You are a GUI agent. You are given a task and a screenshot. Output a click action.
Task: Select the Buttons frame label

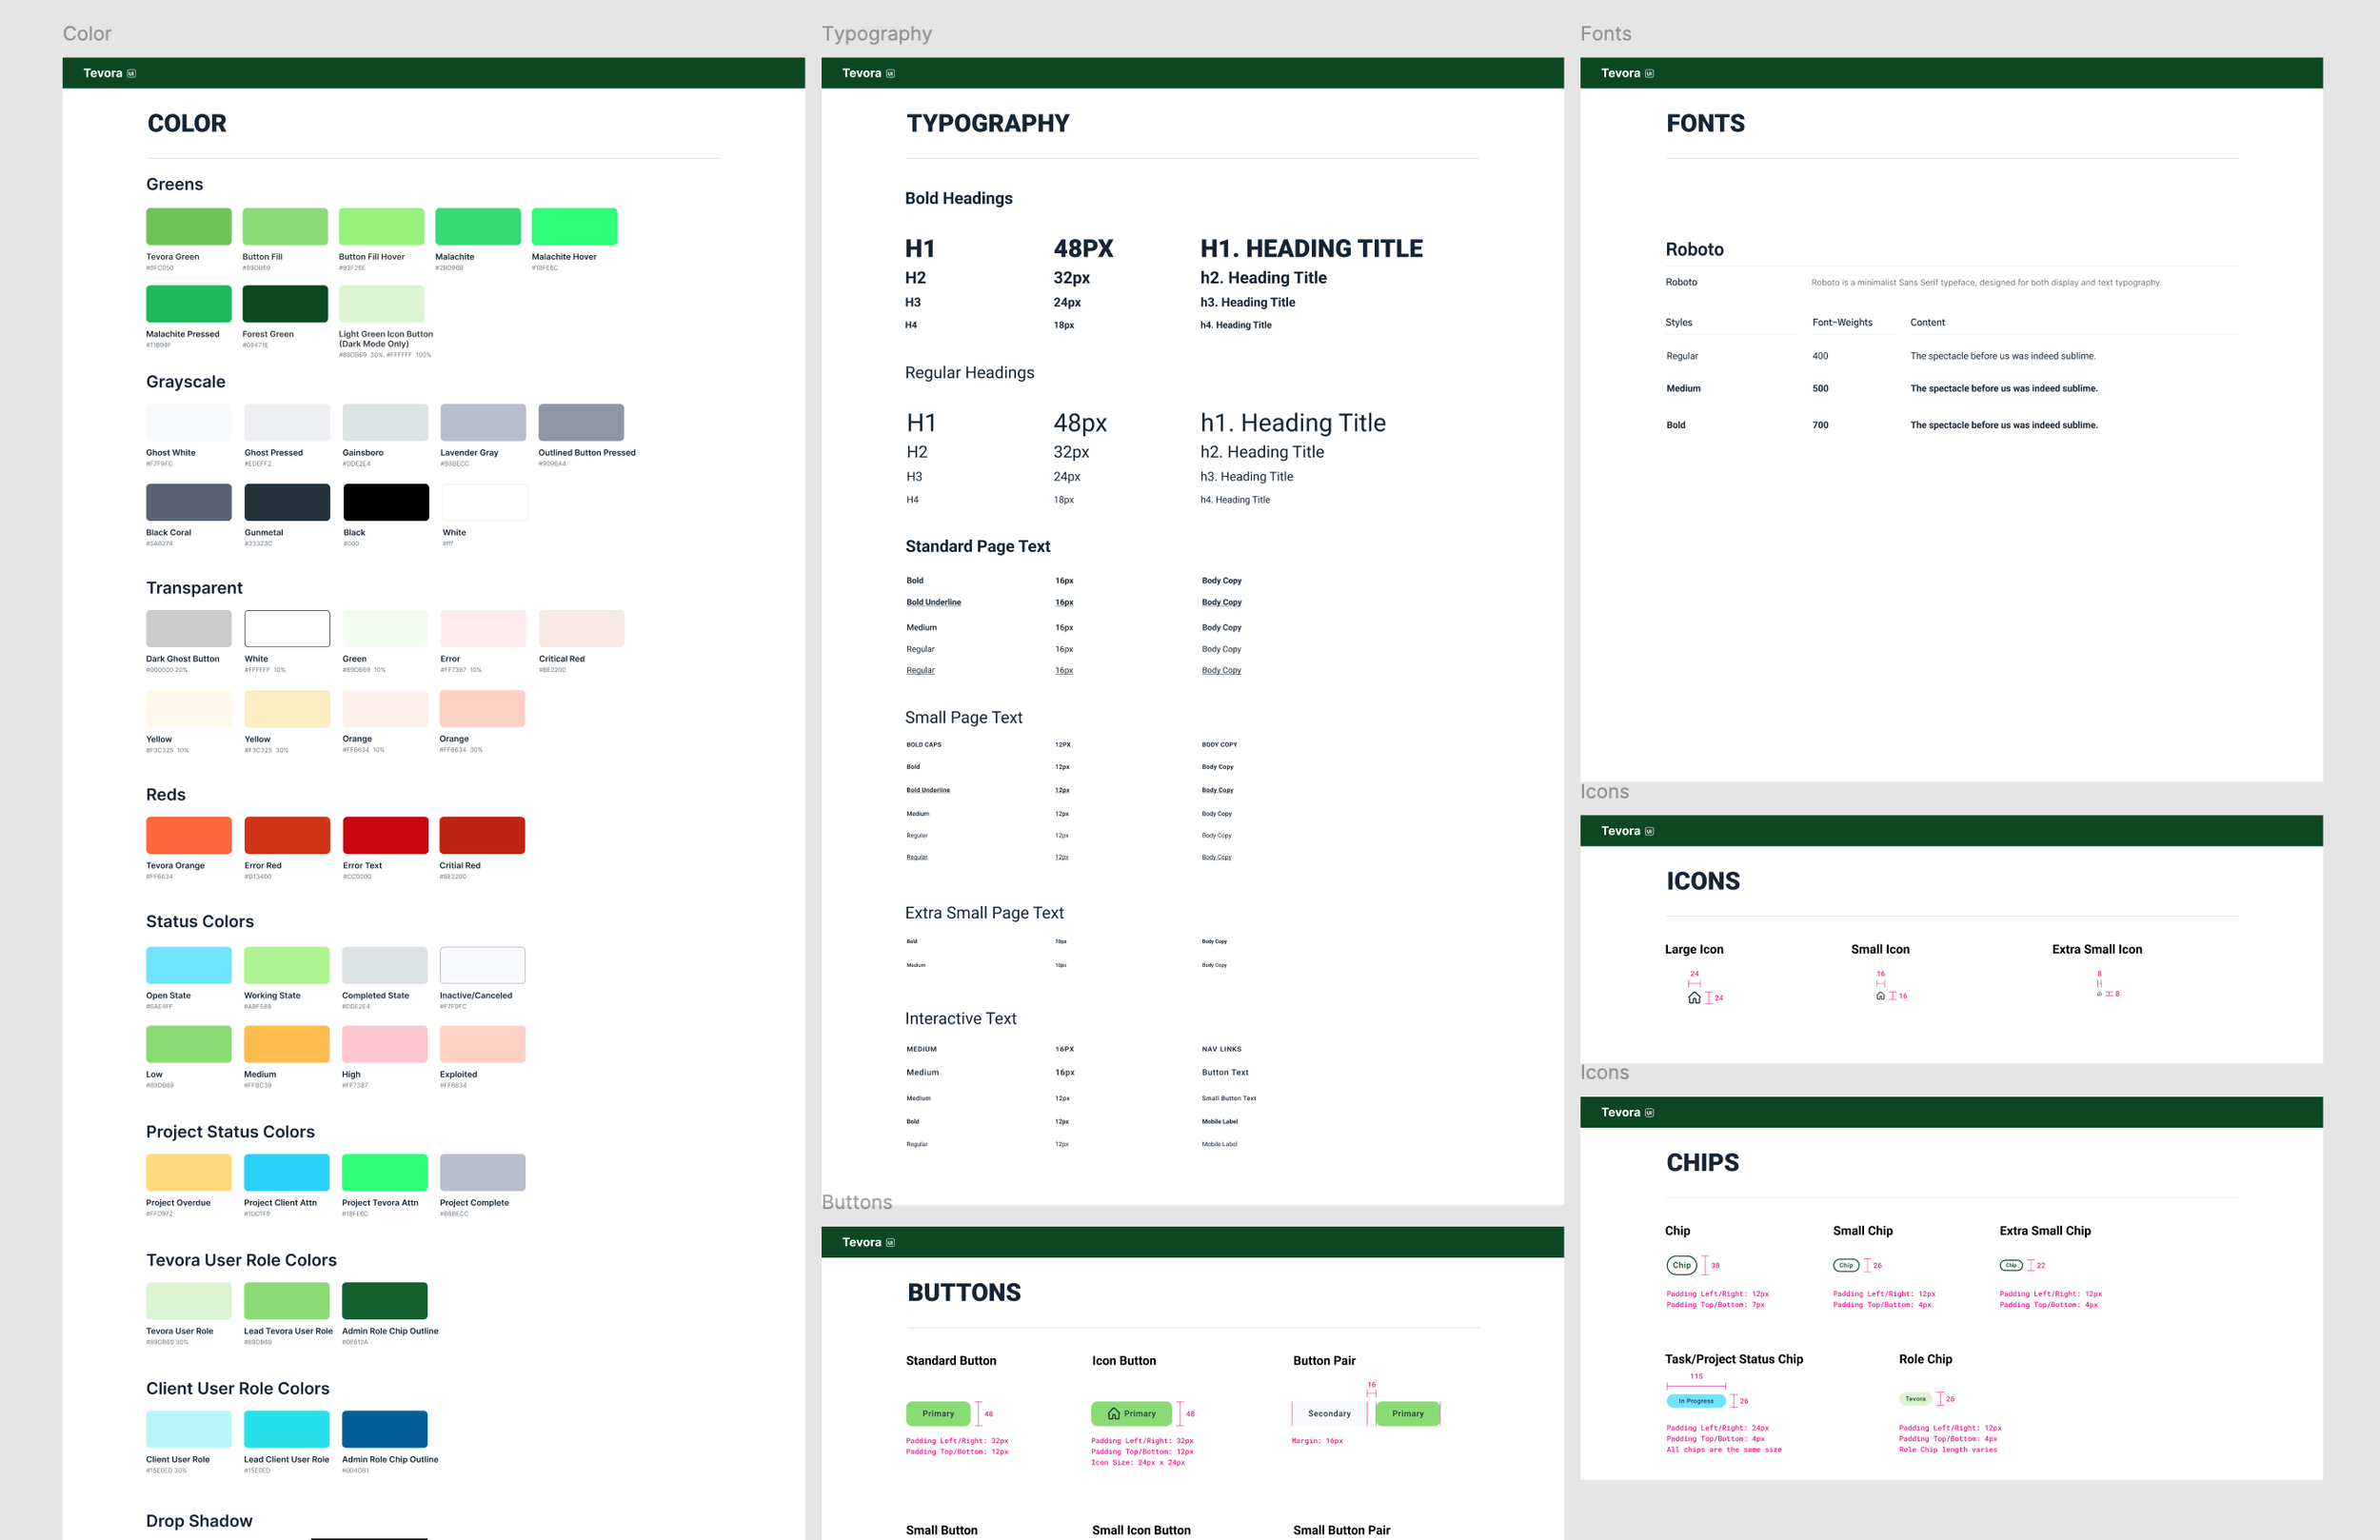coord(856,1202)
